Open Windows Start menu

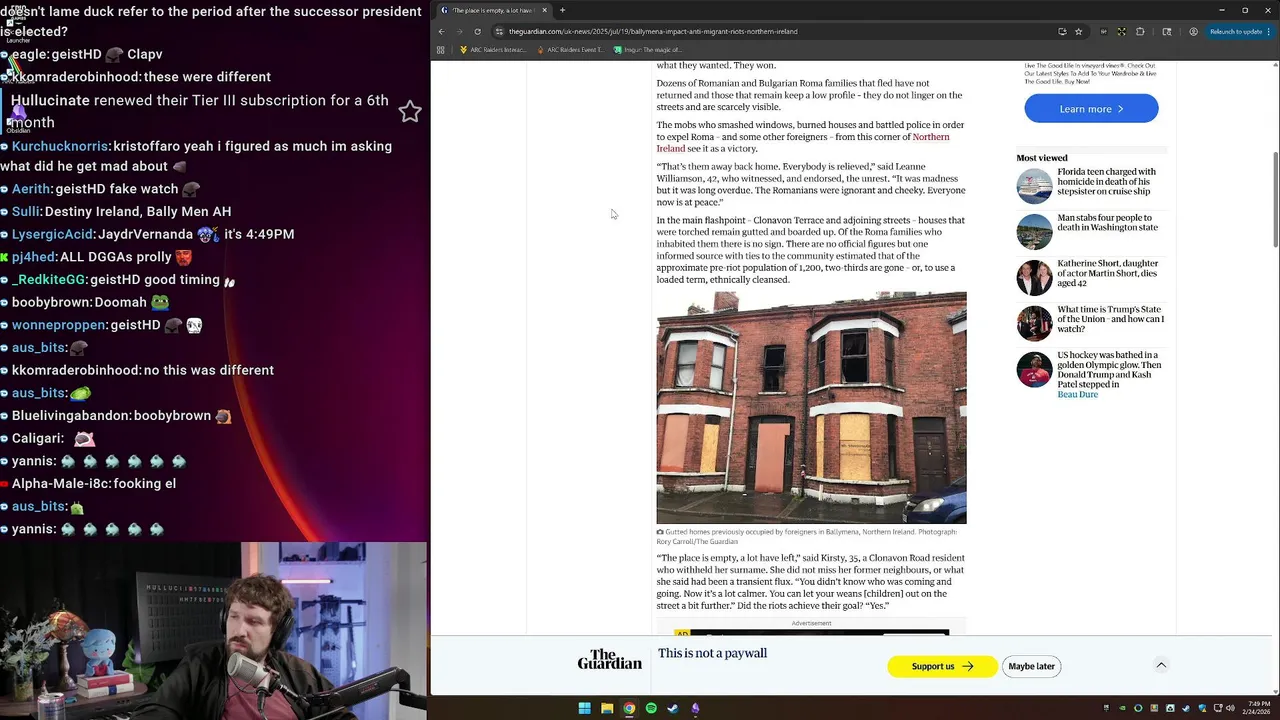[x=584, y=708]
